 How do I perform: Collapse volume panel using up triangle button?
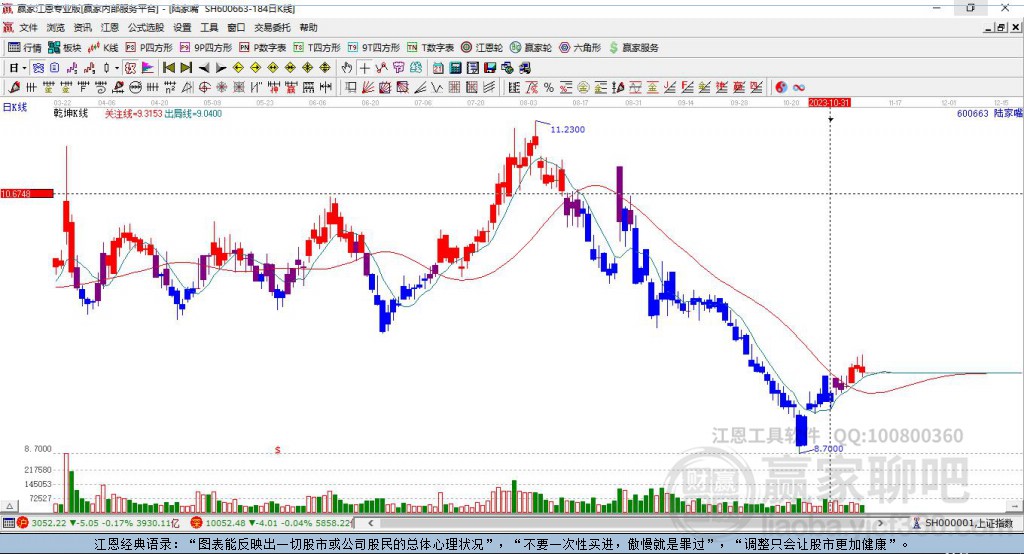pos(9,506)
